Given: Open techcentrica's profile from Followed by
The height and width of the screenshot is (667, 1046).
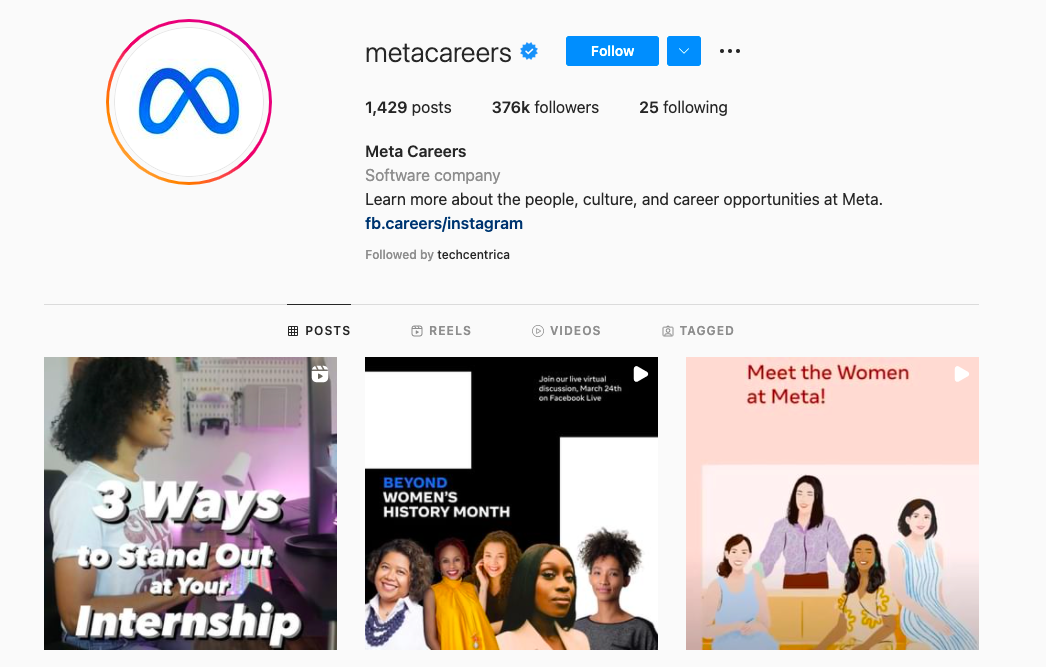Looking at the screenshot, I should pos(473,255).
